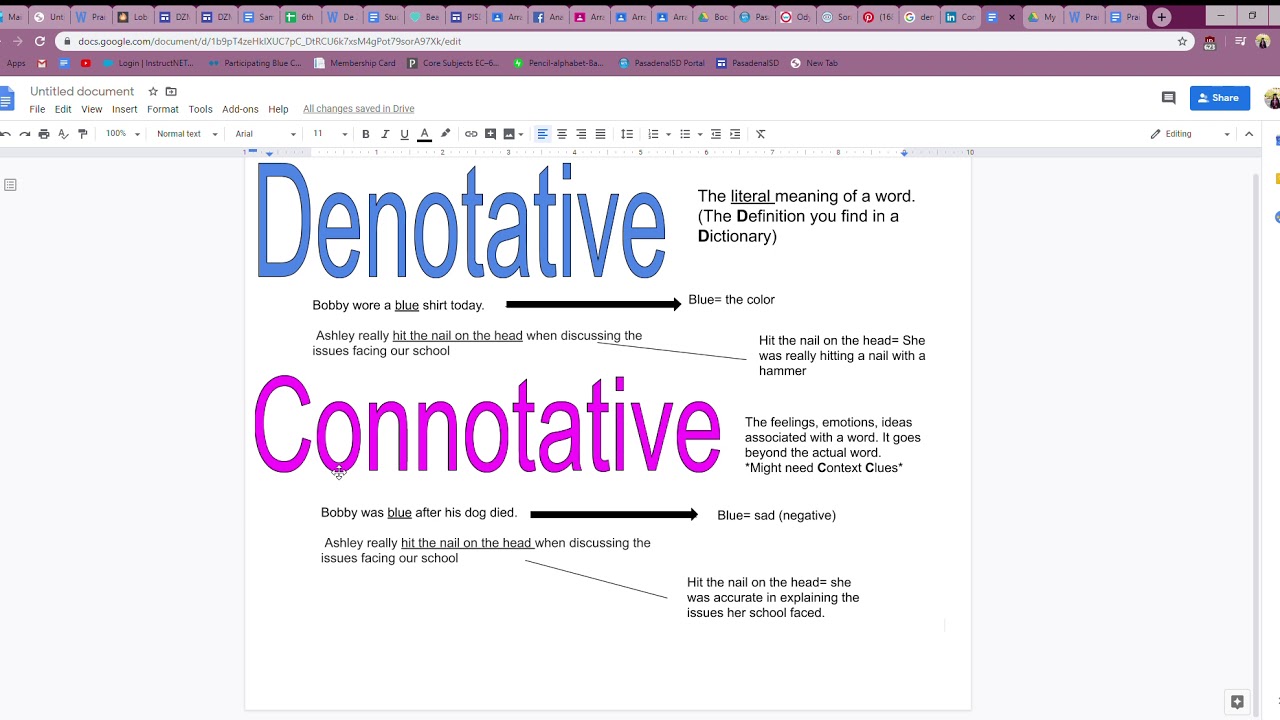Viewport: 1280px width, 720px height.
Task: Add a comment from the toolbar
Action: (x=490, y=134)
